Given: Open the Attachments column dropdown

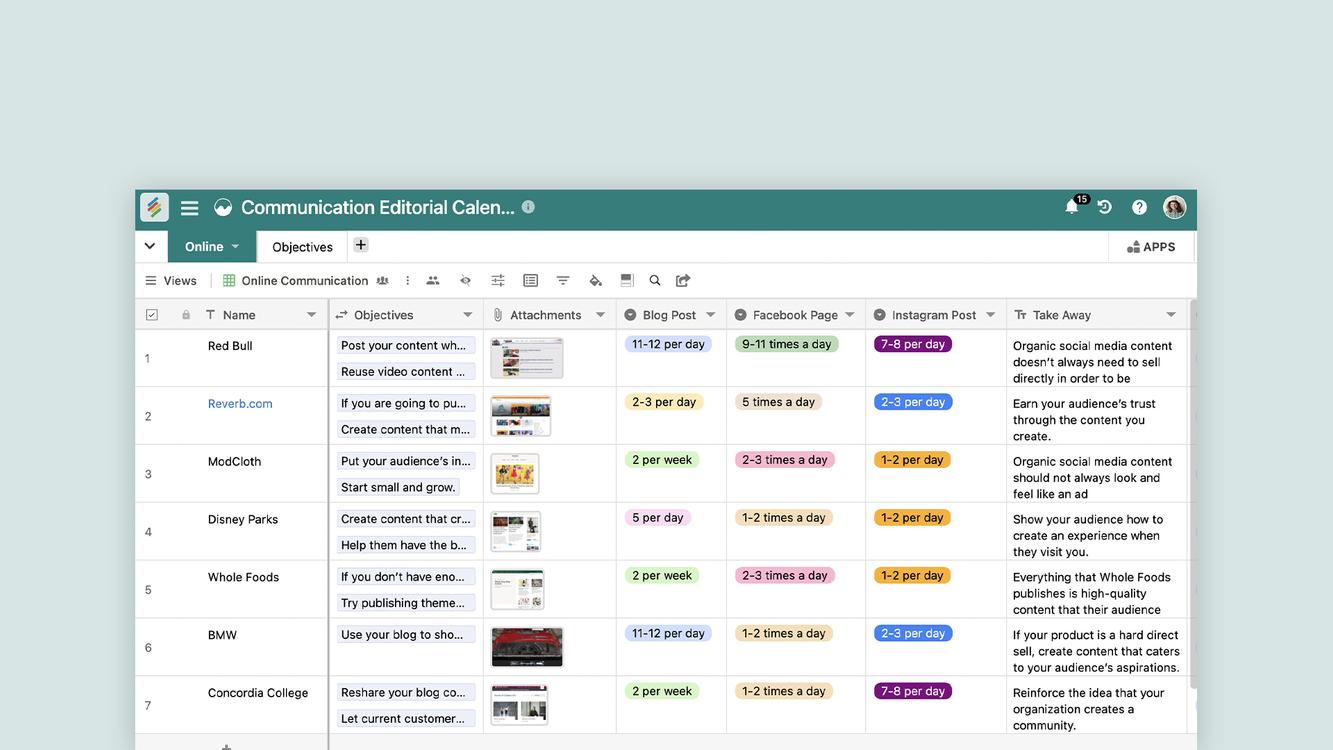Looking at the screenshot, I should pyautogui.click(x=600, y=315).
